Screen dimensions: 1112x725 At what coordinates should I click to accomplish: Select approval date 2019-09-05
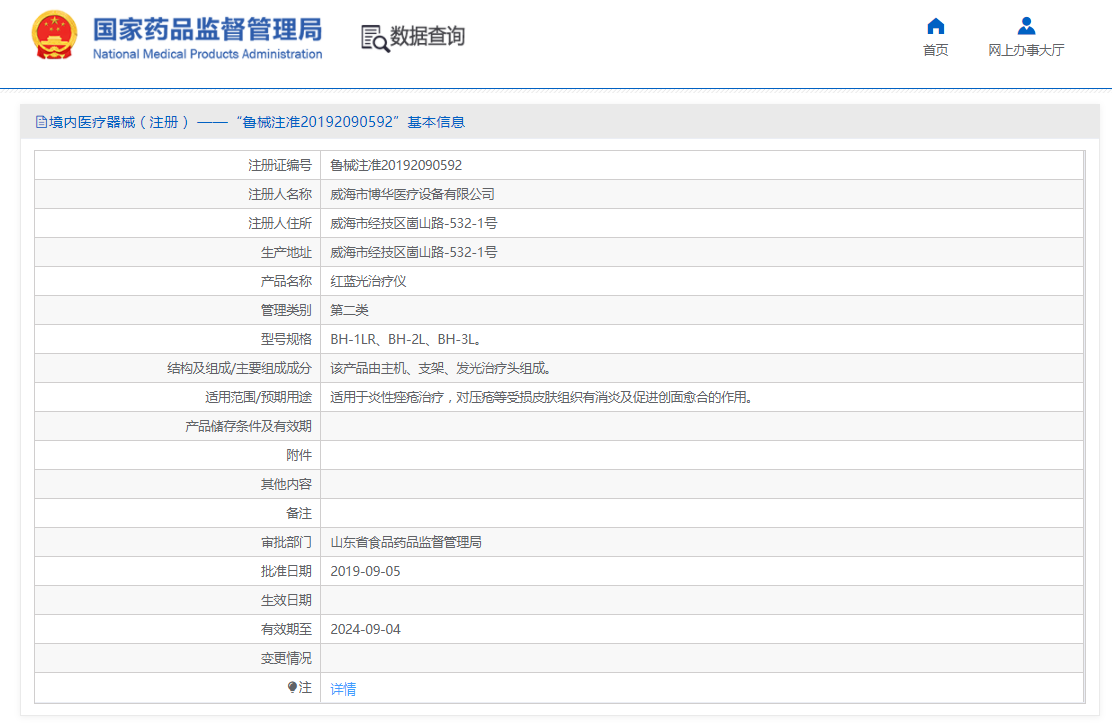coord(365,572)
